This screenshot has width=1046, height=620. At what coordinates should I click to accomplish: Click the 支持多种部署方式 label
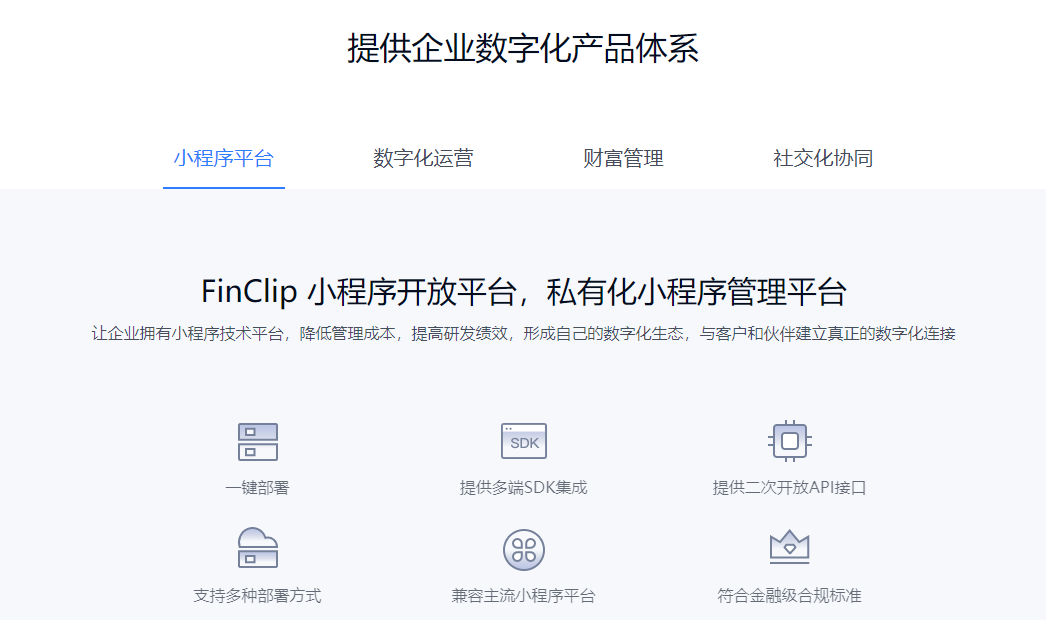coord(257,595)
